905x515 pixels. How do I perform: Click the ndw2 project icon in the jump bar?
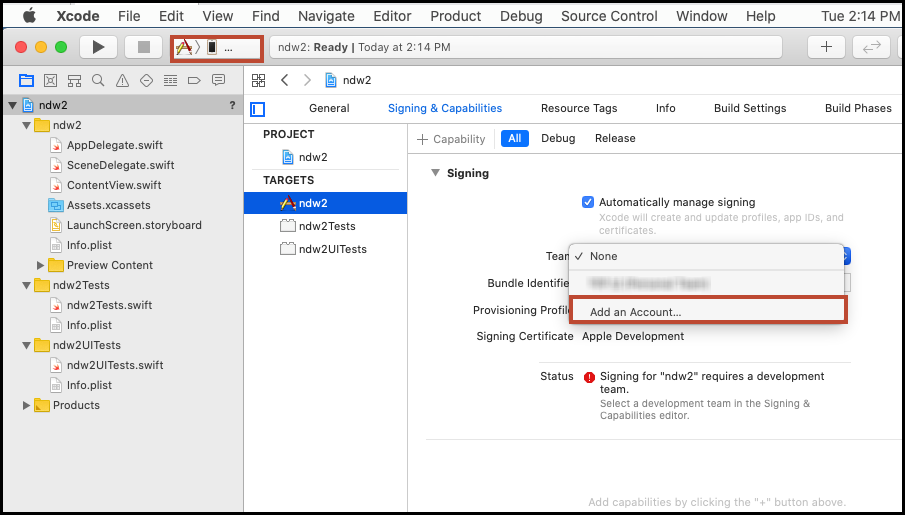(331, 80)
